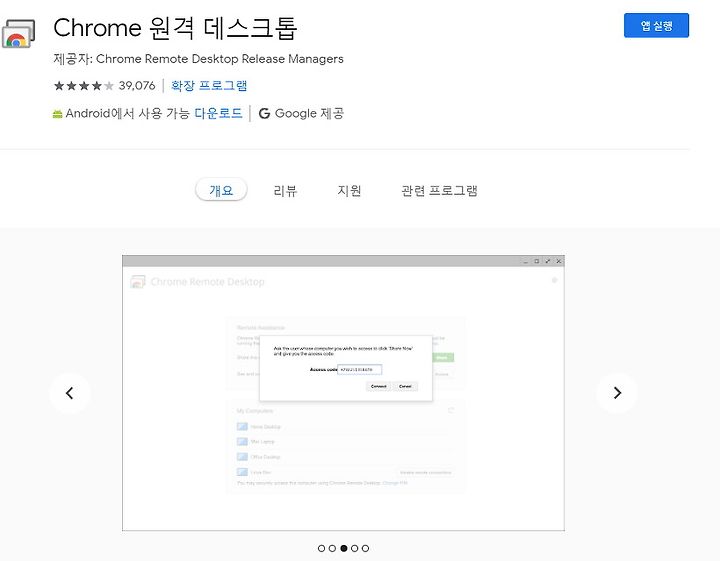Open the 지원 tab

pos(349,191)
